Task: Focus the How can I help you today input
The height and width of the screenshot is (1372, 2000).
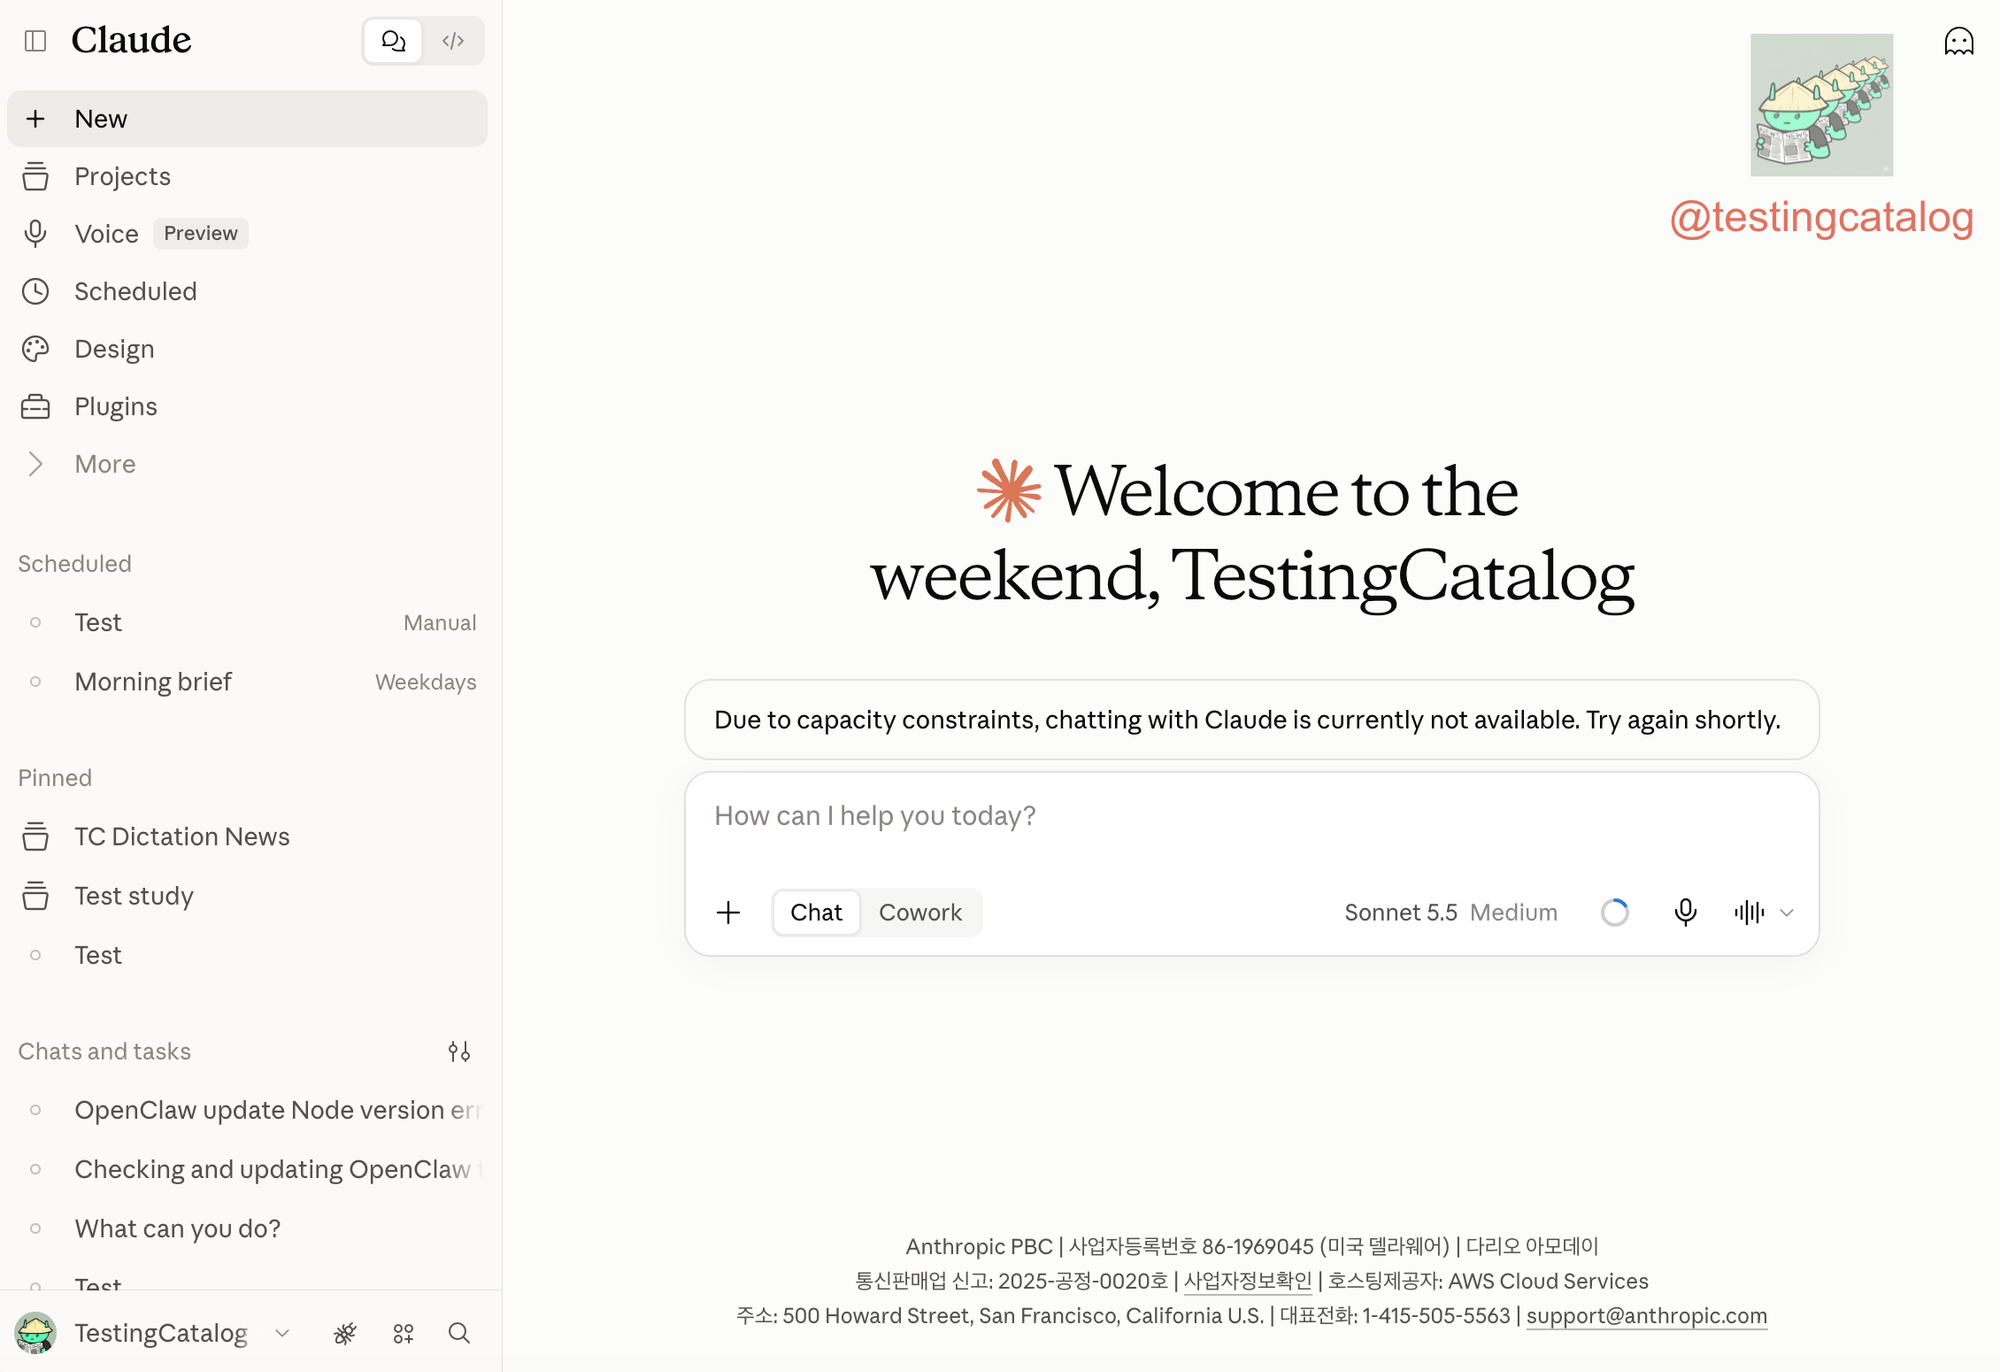Action: coord(1251,816)
